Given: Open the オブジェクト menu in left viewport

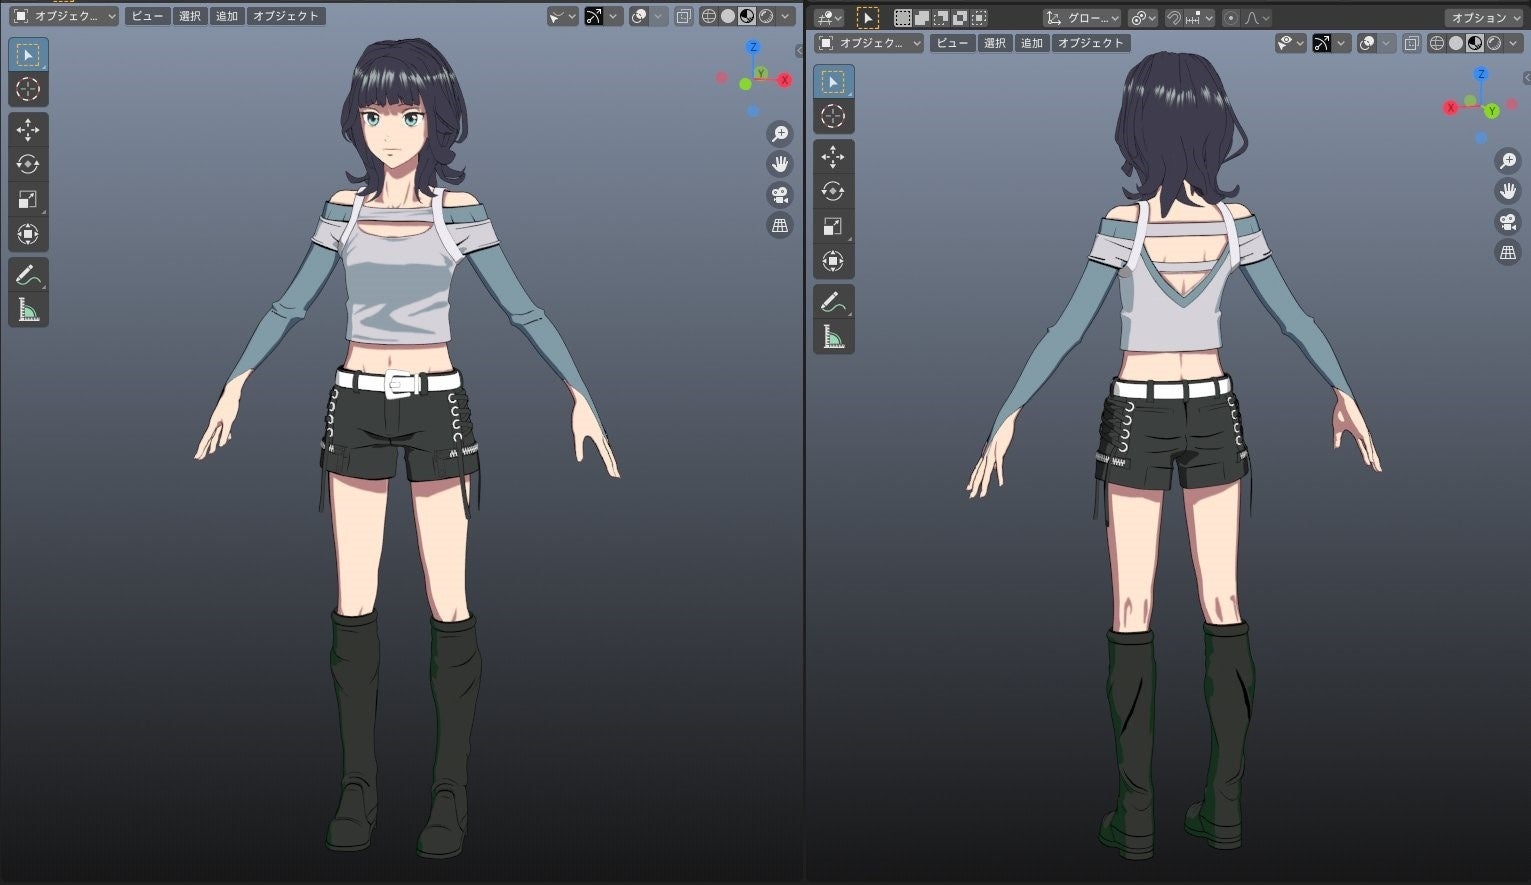Looking at the screenshot, I should tap(286, 16).
